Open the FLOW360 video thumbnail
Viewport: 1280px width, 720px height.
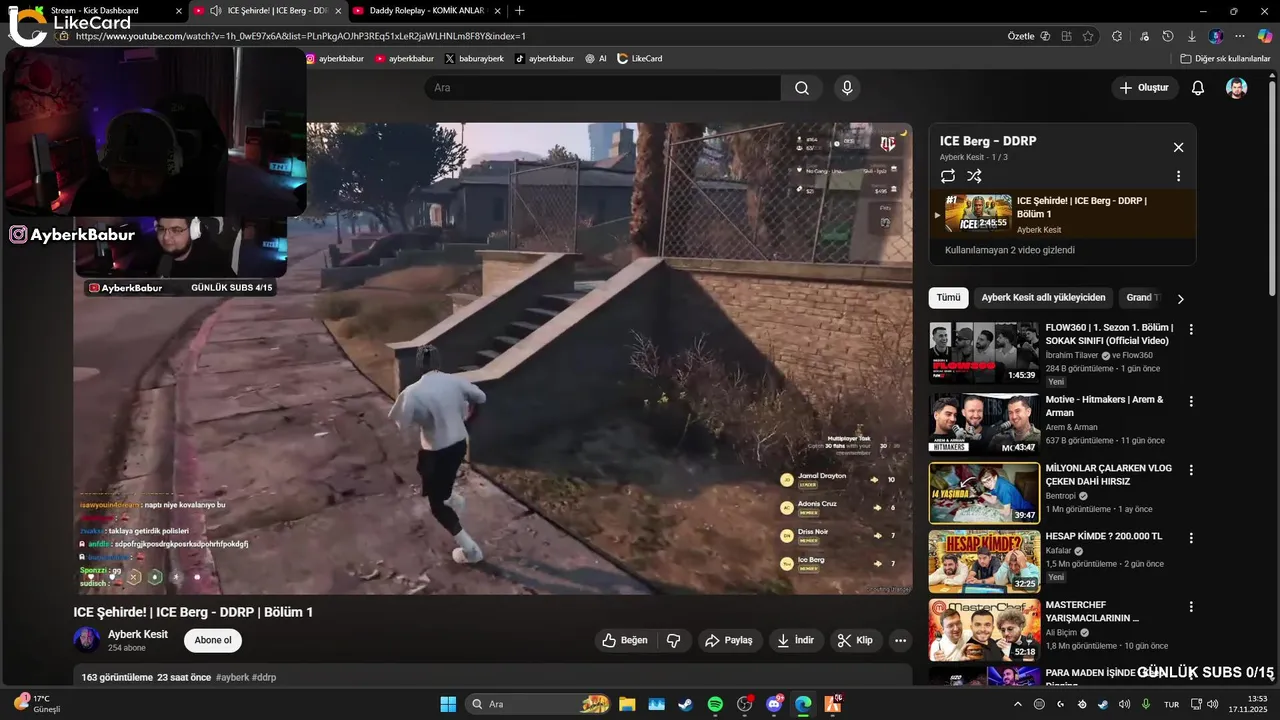click(x=984, y=352)
